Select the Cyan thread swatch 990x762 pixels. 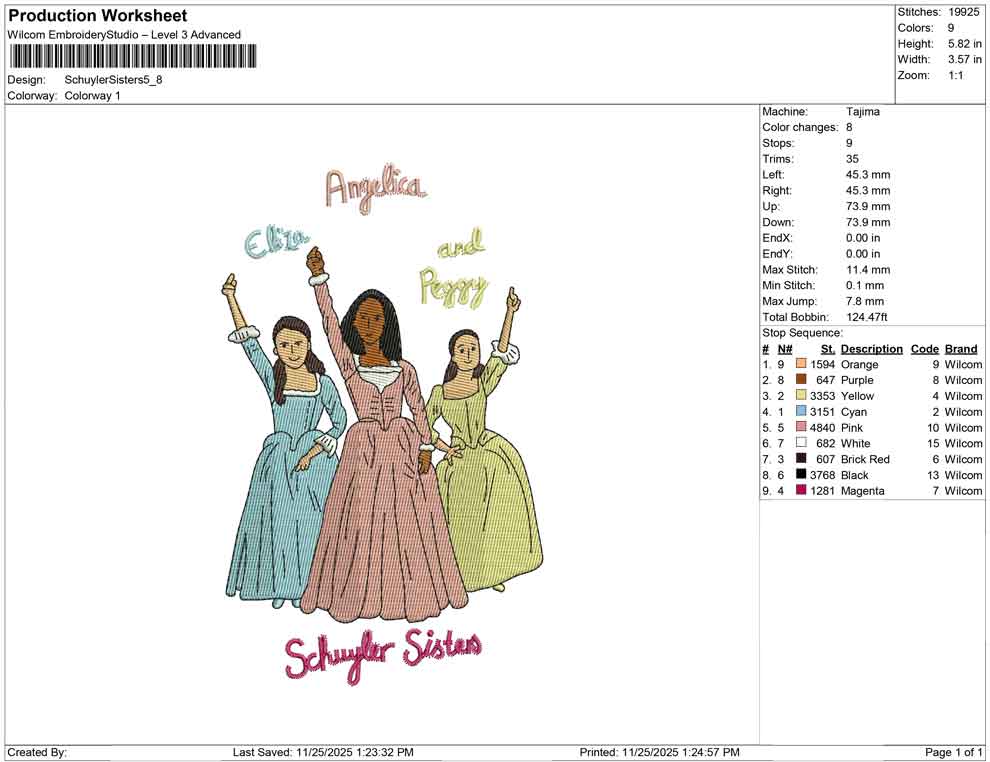(x=799, y=412)
